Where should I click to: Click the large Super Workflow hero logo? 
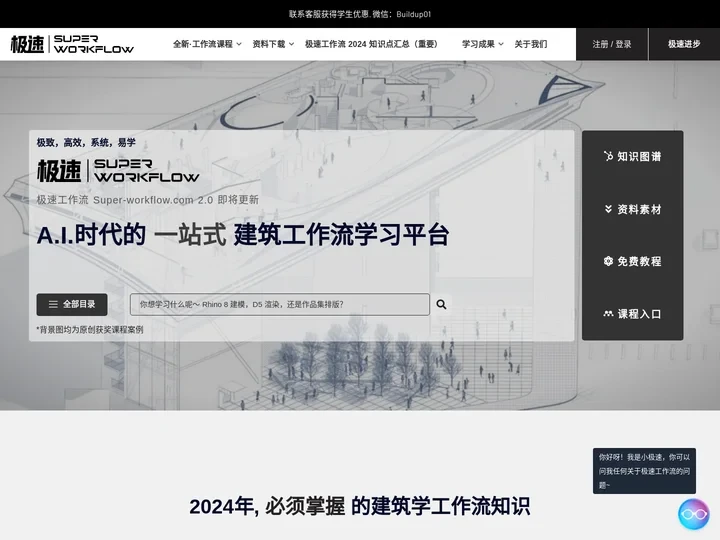coord(118,170)
